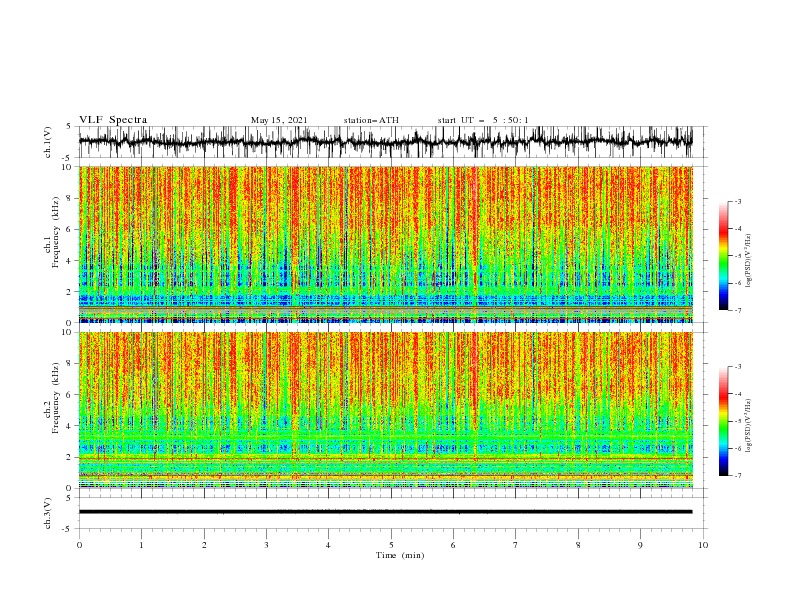This screenshot has height=612, width=792.
Task: Click the time axis tick label '5'
Action: coord(391,545)
